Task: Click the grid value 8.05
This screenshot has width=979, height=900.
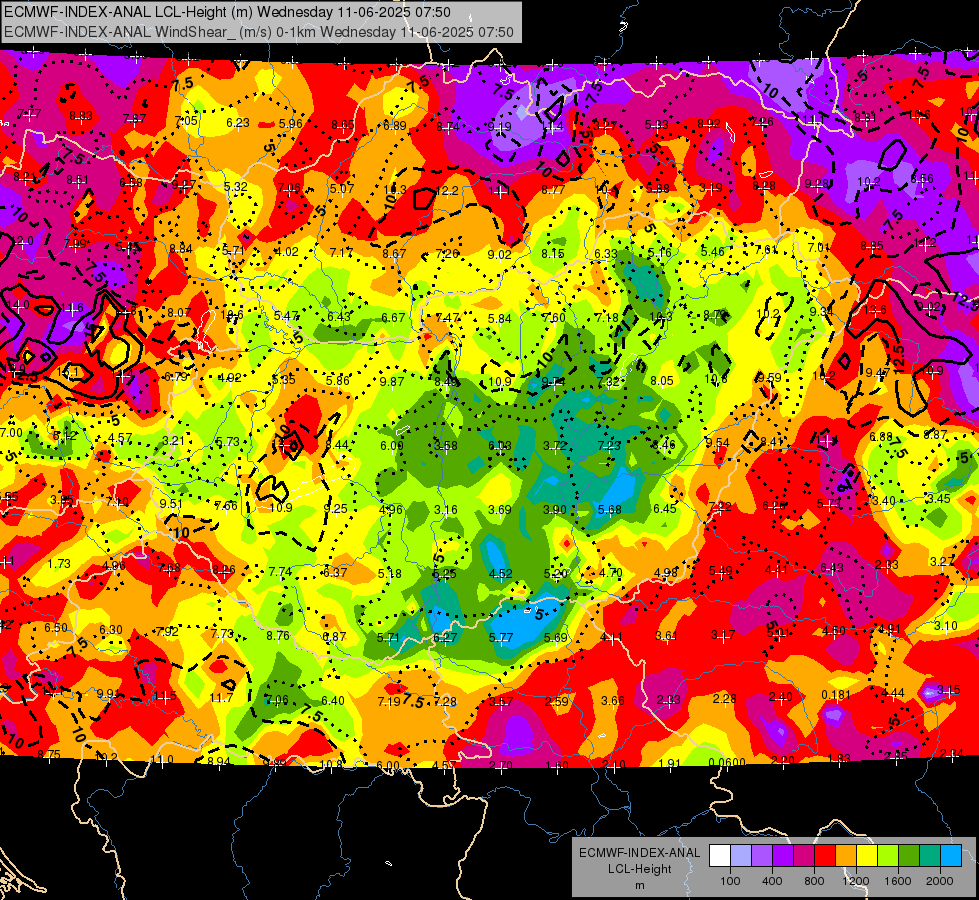Action: point(662,380)
